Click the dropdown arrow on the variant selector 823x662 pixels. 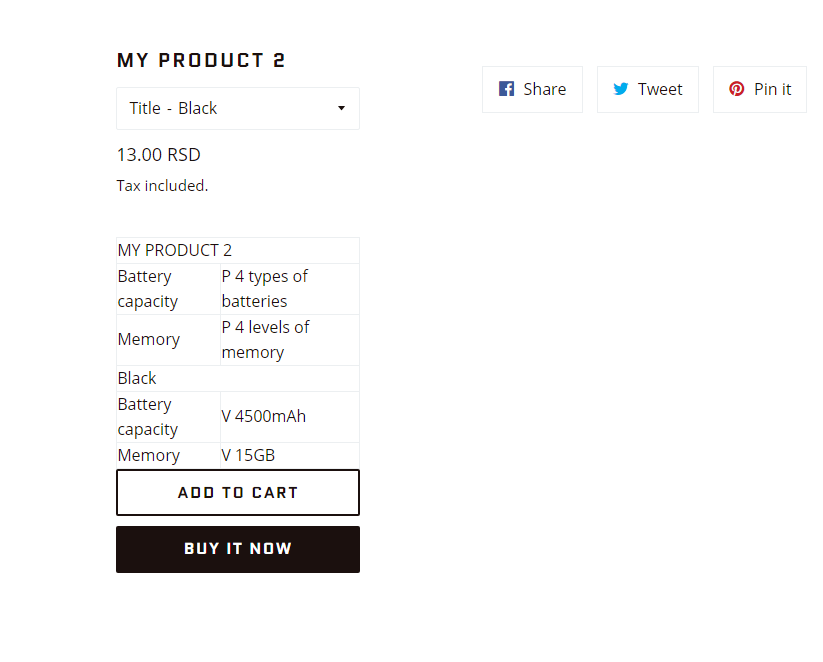(x=341, y=108)
